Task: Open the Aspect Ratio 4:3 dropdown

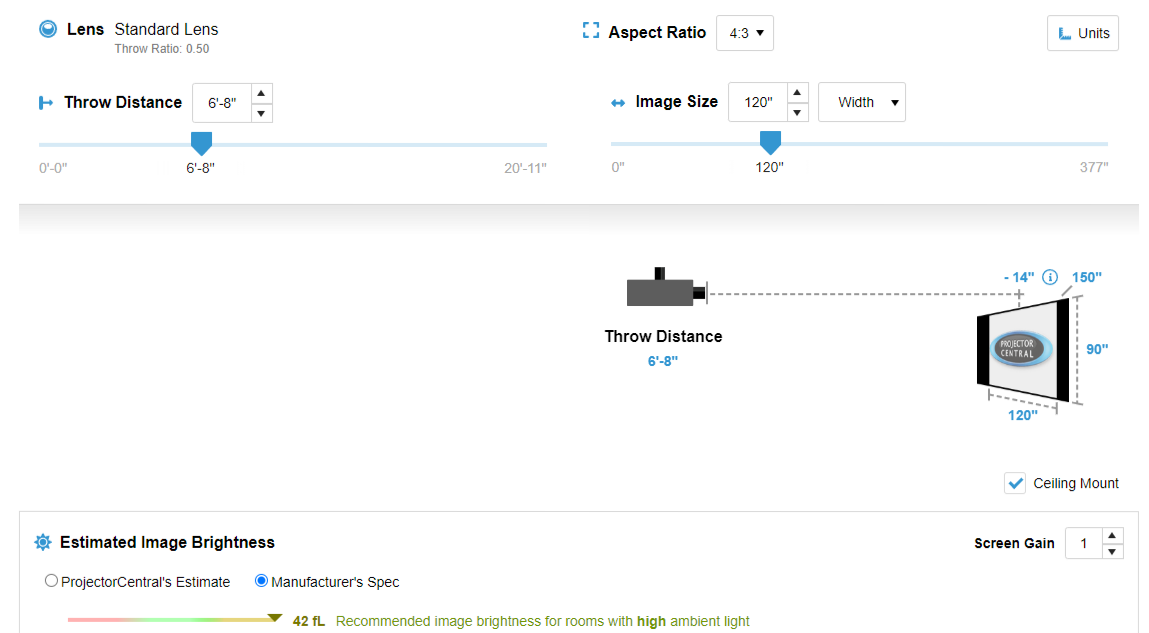Action: tap(745, 33)
